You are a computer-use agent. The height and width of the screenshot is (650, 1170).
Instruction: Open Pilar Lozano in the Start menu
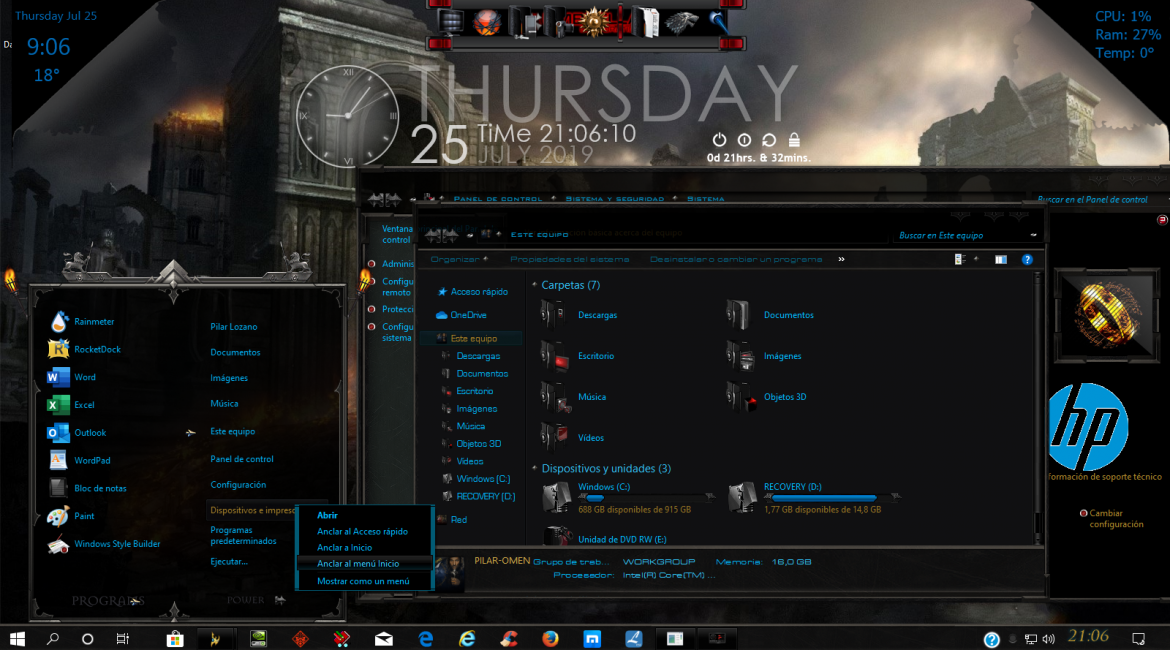point(234,327)
